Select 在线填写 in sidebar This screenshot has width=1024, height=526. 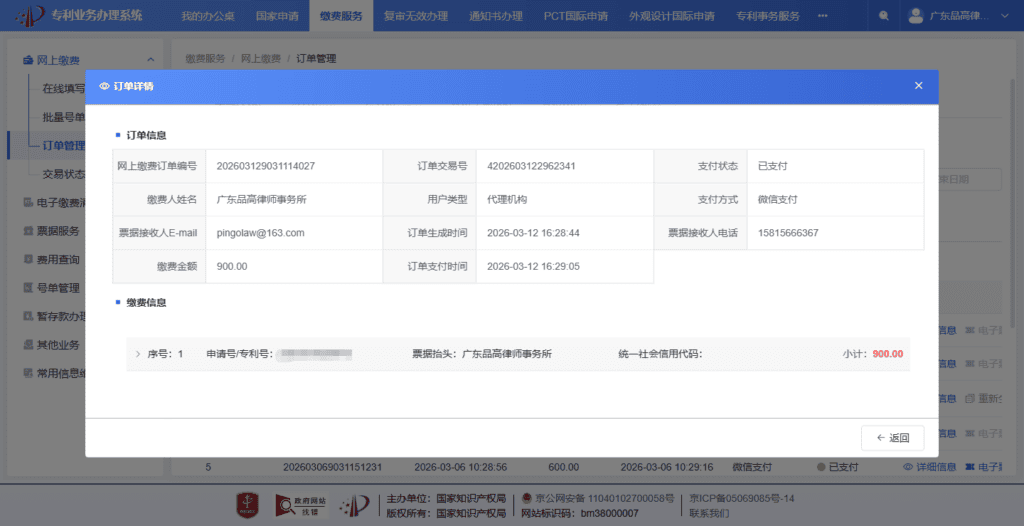pos(63,88)
